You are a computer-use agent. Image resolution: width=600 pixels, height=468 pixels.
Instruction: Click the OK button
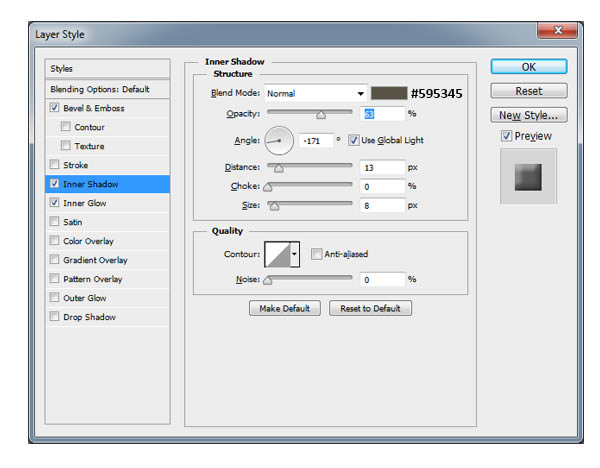(529, 67)
